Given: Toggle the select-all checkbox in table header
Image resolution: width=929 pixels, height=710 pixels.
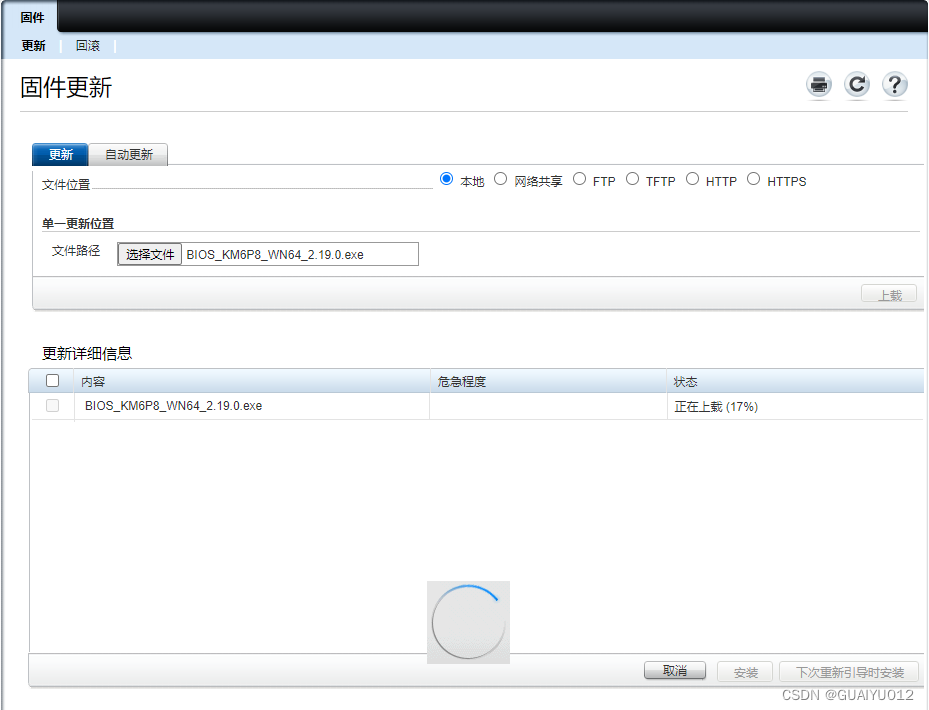Looking at the screenshot, I should click(x=53, y=381).
